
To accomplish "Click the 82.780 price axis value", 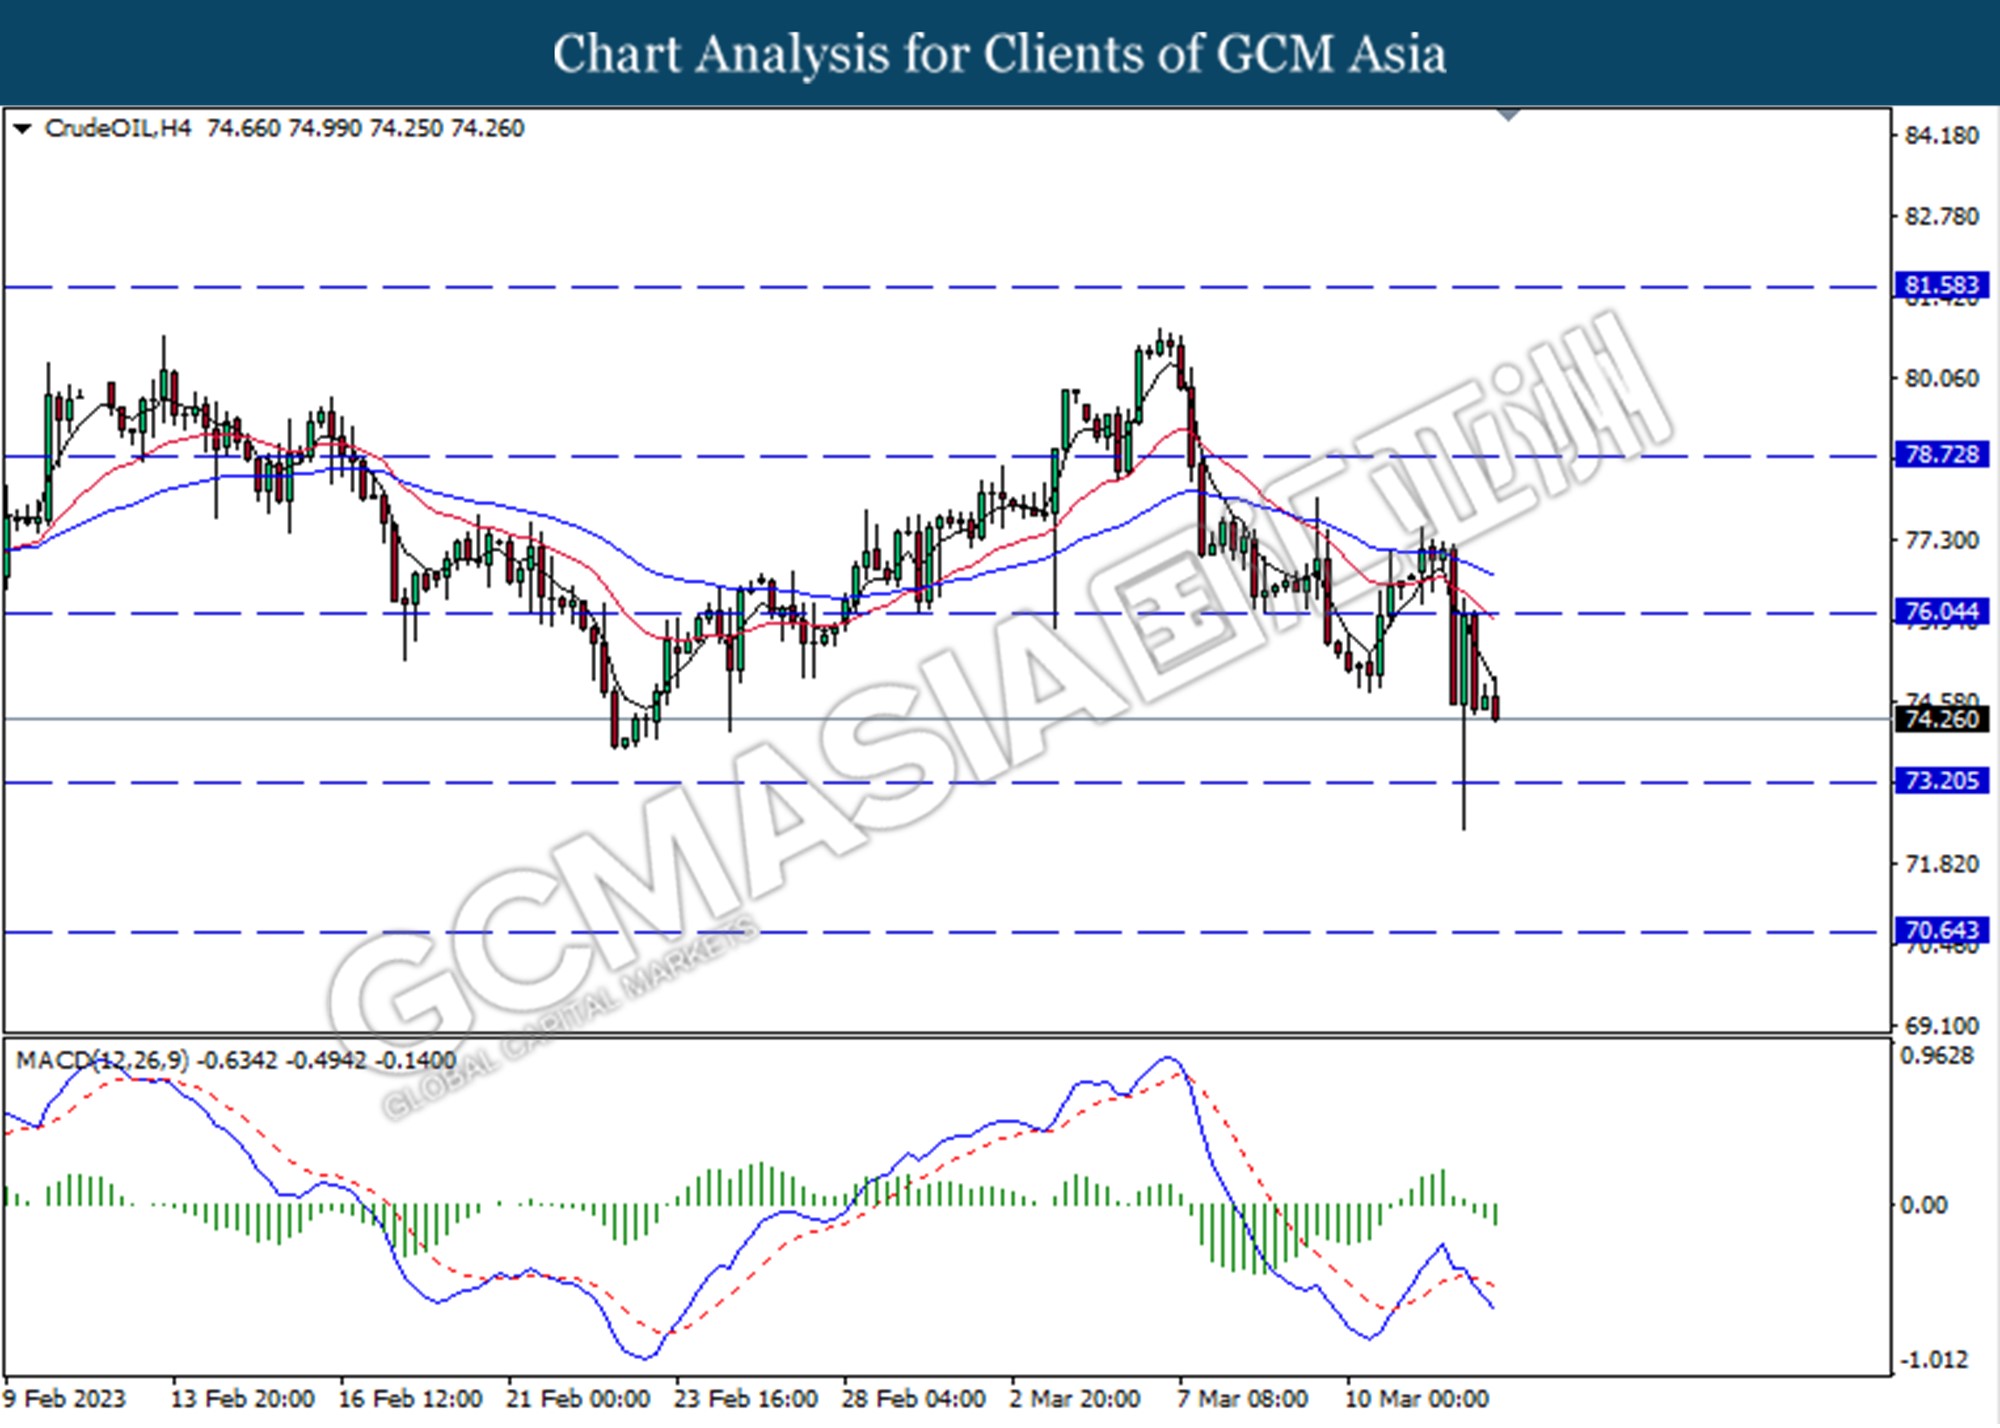I will pos(1941,216).
